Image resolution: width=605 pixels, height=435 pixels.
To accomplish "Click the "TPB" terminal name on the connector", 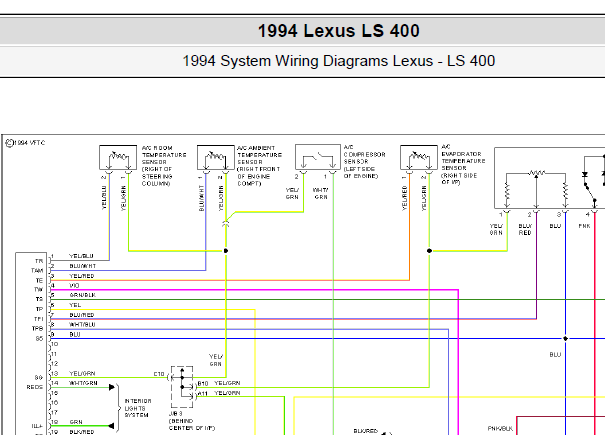I will 37,329.
